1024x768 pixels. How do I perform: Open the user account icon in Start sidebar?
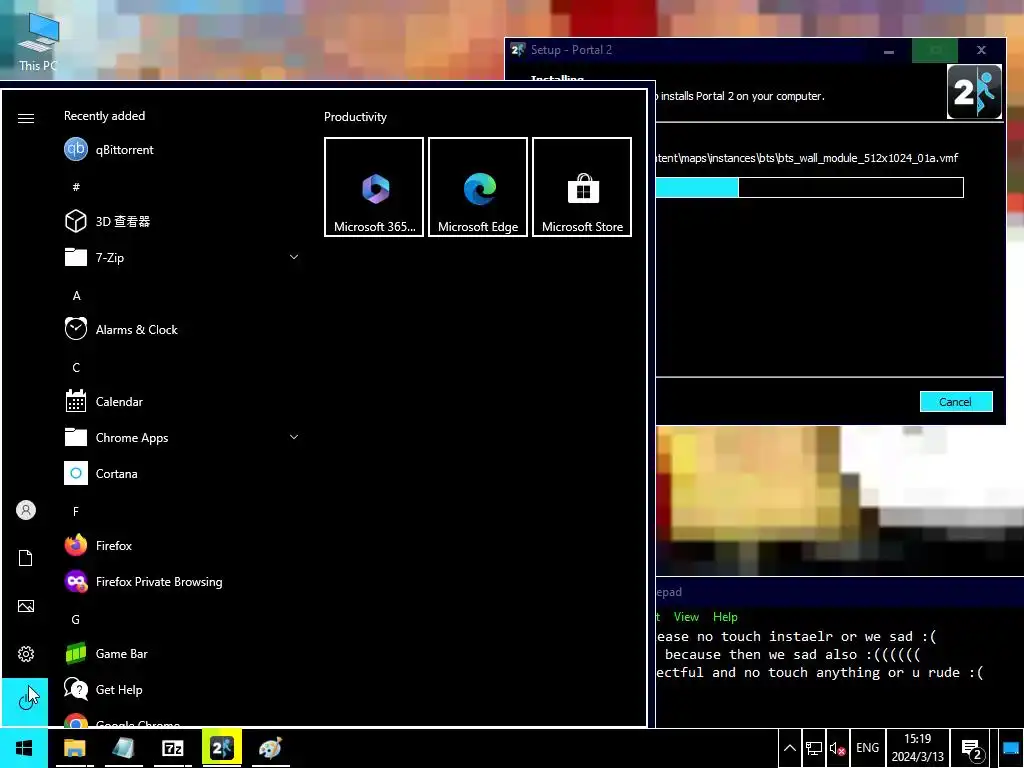click(25, 510)
